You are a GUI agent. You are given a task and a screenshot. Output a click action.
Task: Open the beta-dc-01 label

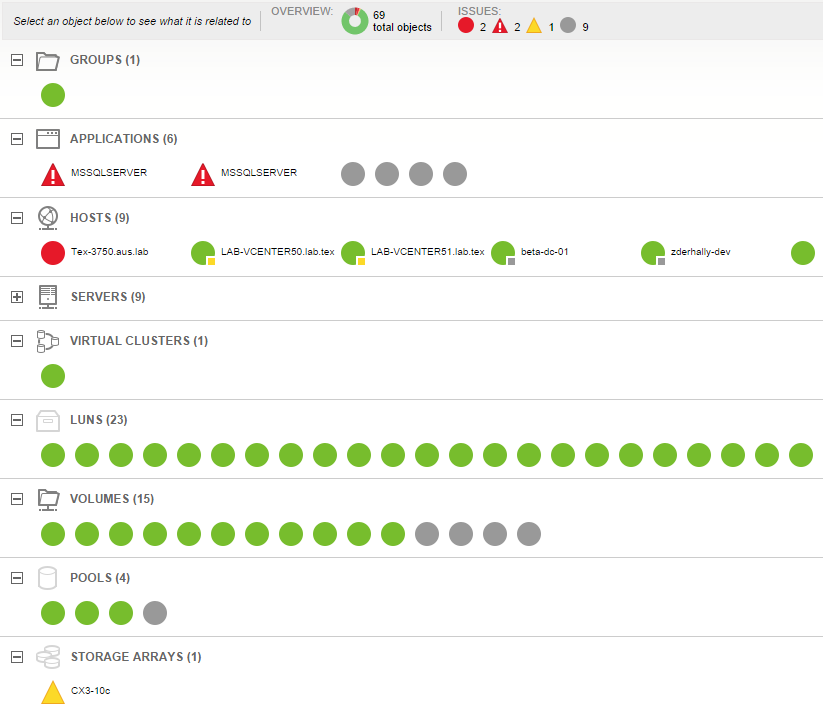[544, 252]
